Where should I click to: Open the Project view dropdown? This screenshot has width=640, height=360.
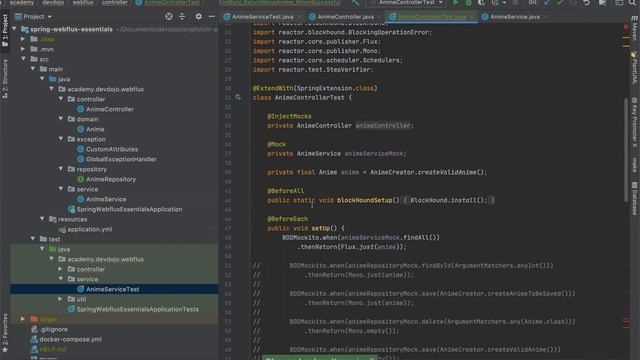pyautogui.click(x=33, y=17)
